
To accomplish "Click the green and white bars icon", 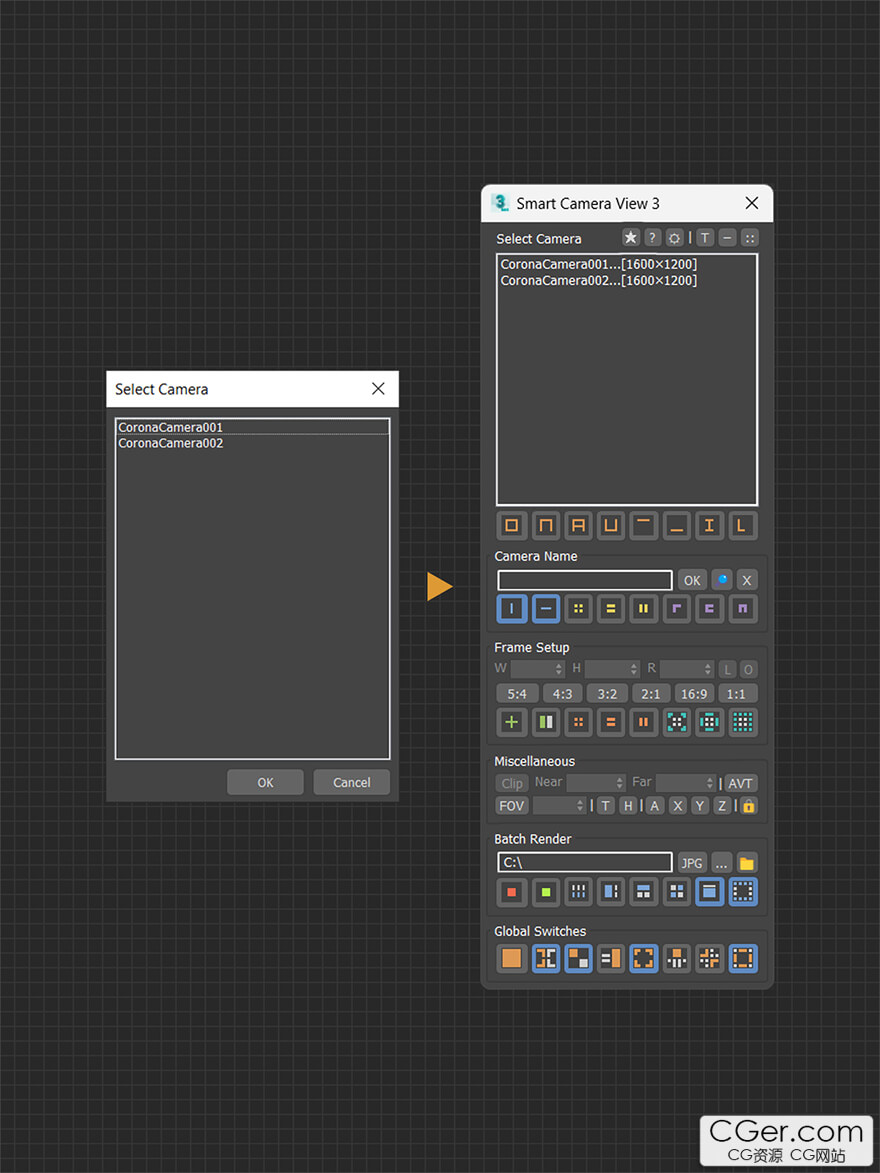I will point(546,722).
